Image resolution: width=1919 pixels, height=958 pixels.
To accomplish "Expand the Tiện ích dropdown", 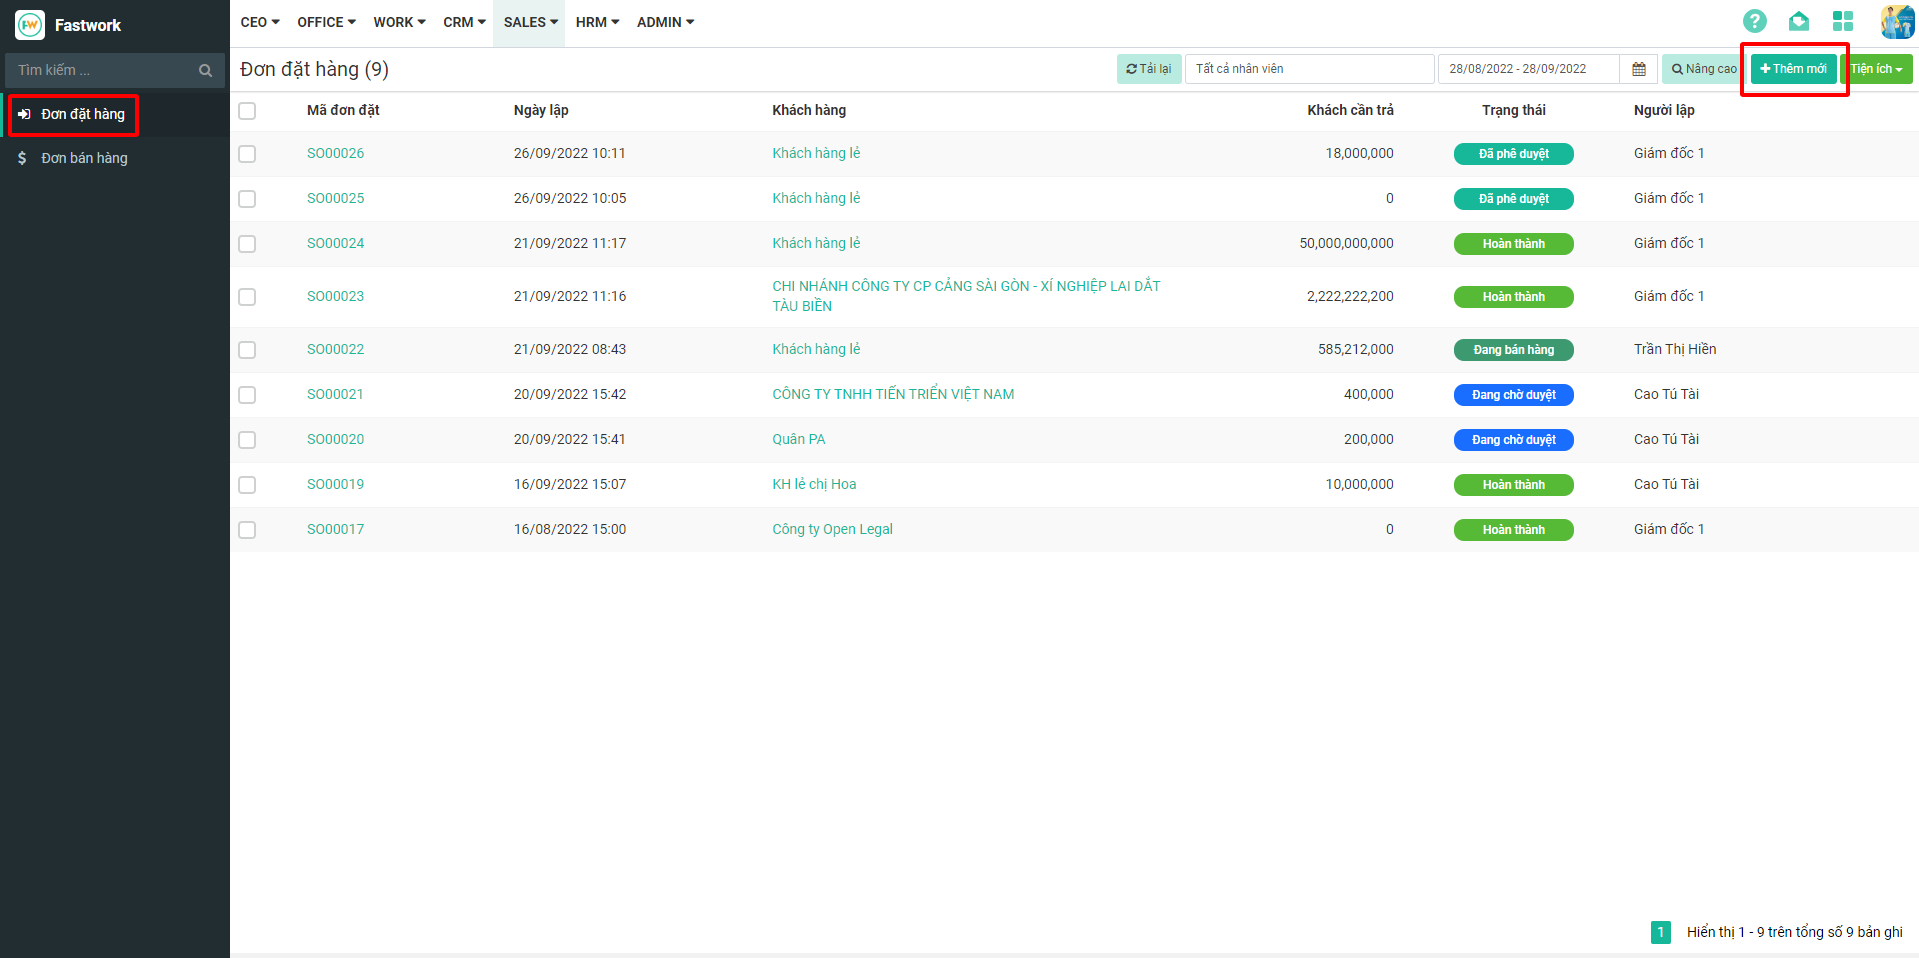I will pos(1876,69).
